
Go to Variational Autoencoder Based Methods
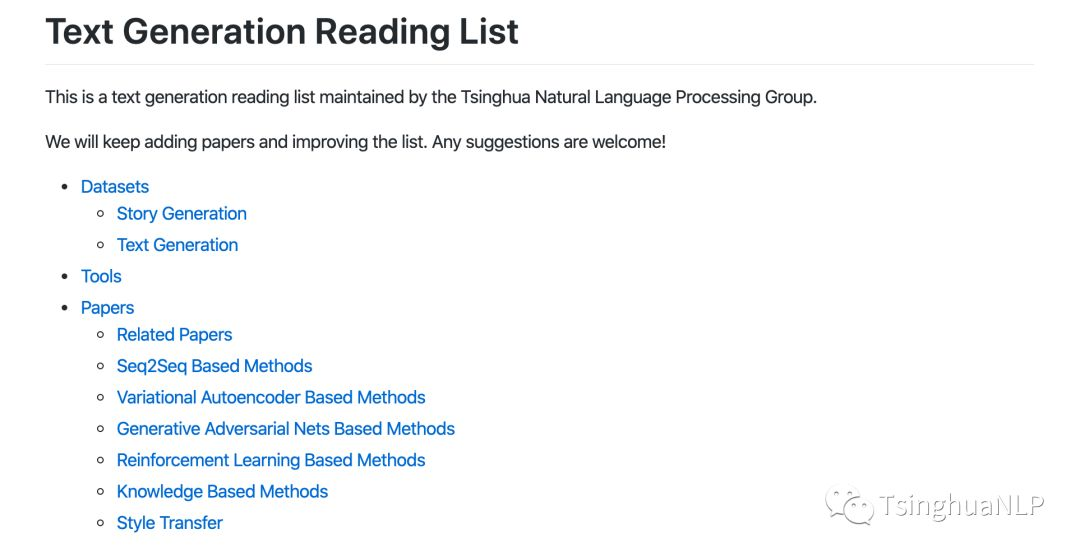[x=271, y=398]
